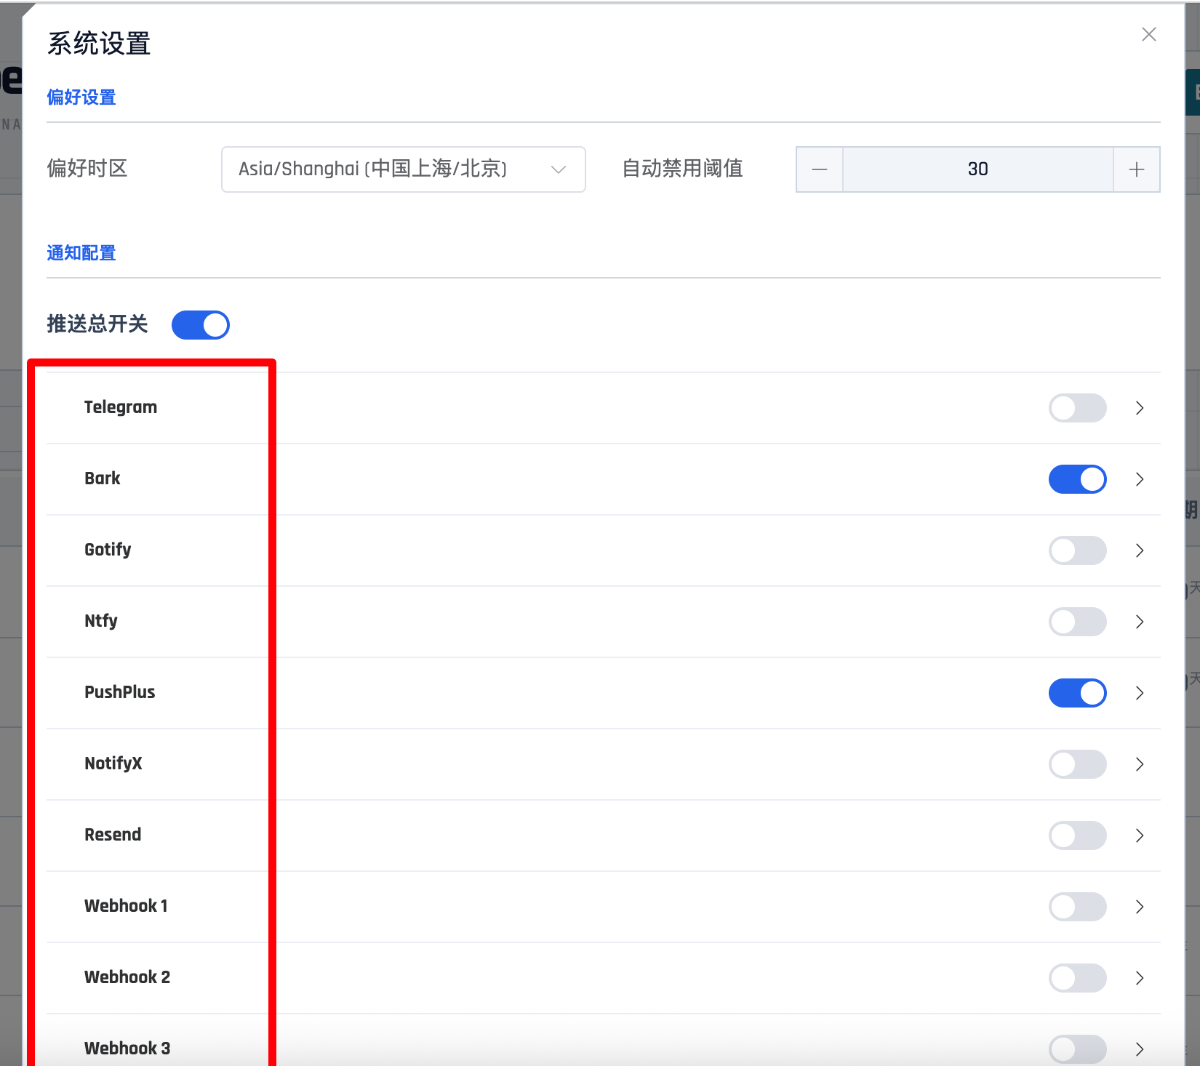Jump to the 偏好设置 section heading
1200x1066 pixels.
pyautogui.click(x=81, y=97)
